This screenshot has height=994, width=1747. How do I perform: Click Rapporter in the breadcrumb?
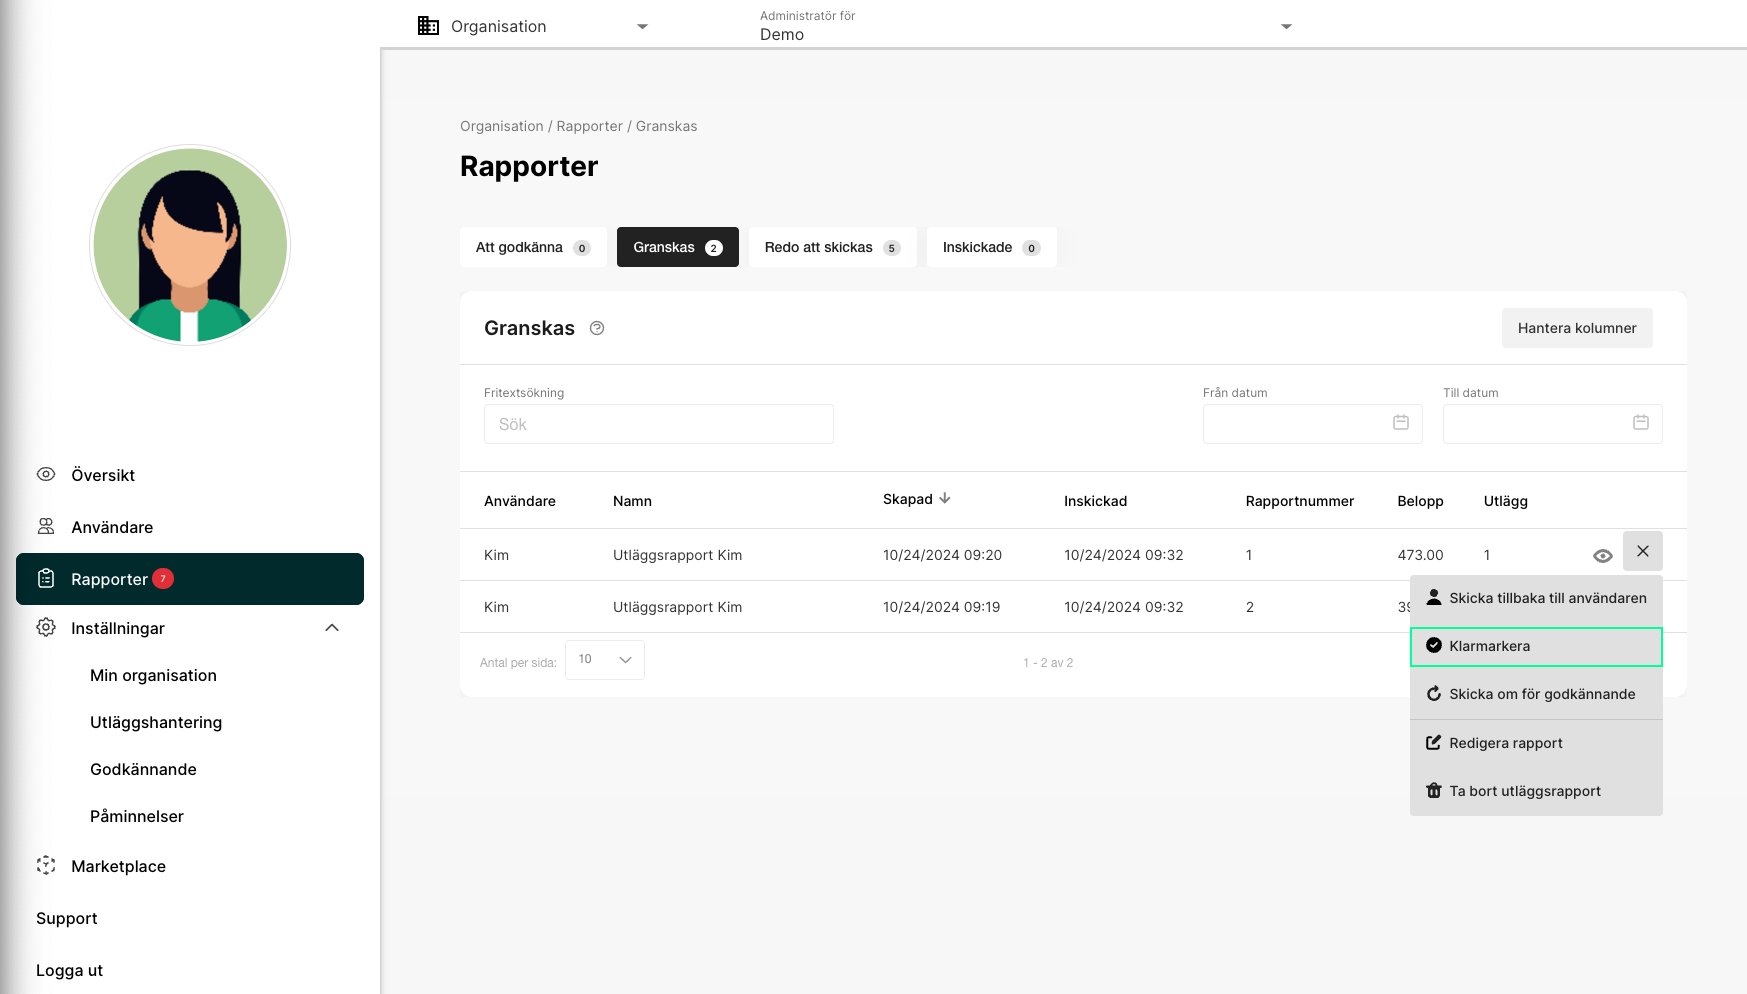589,126
